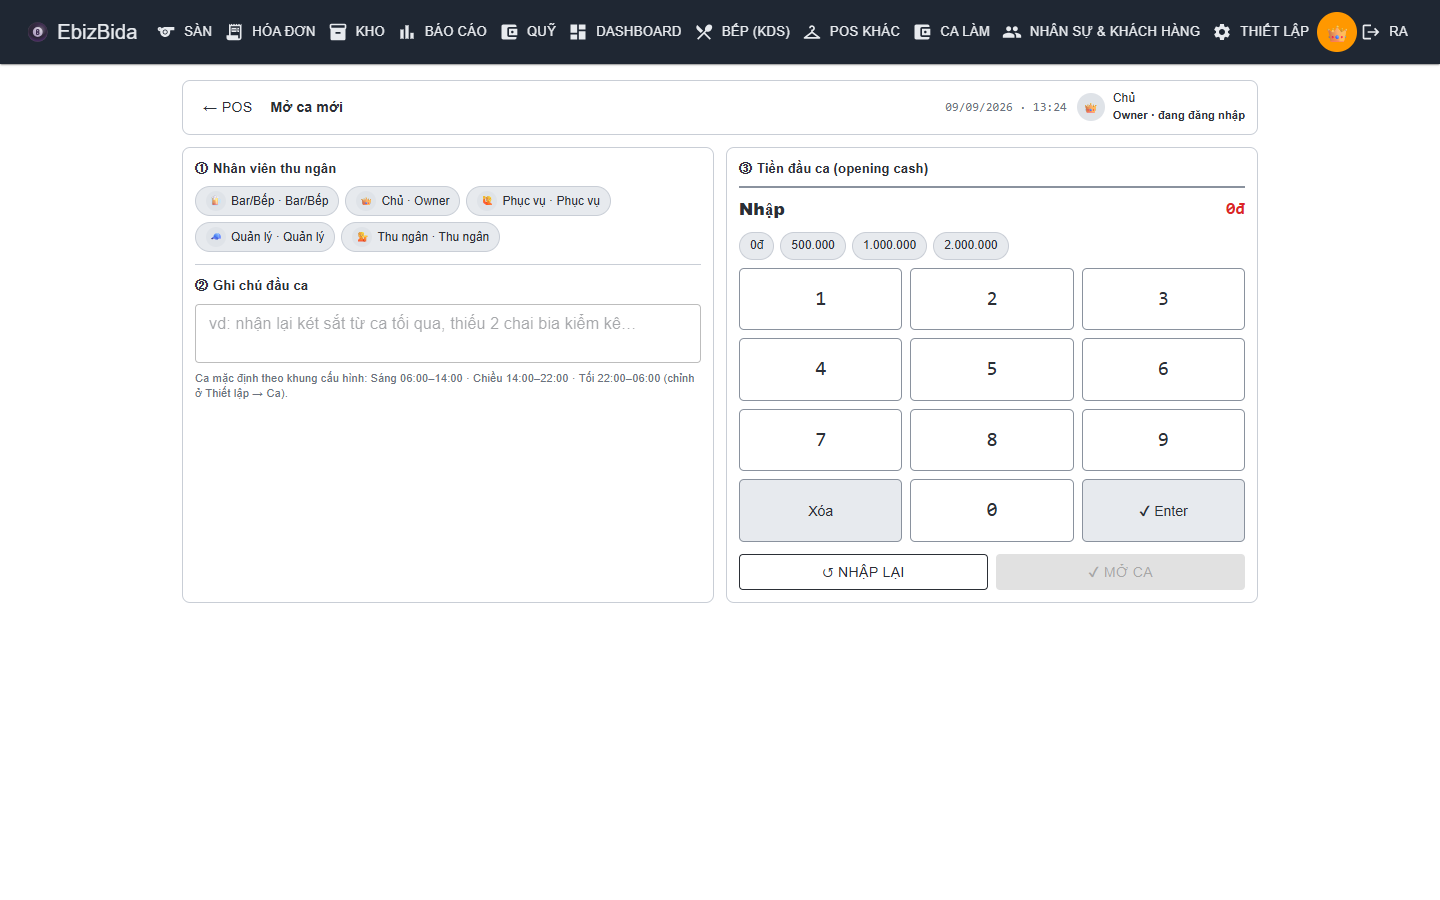Select the Thu ngân cashier chip
The height and width of the screenshot is (900, 1440).
420,237
